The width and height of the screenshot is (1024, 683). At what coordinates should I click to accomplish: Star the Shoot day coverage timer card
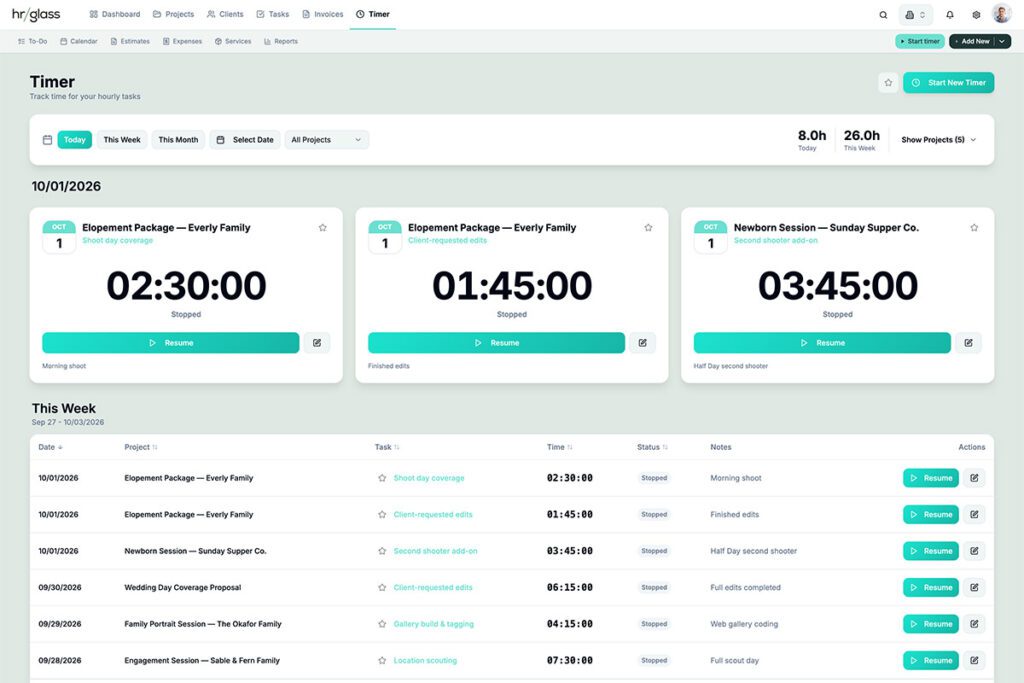pos(323,227)
